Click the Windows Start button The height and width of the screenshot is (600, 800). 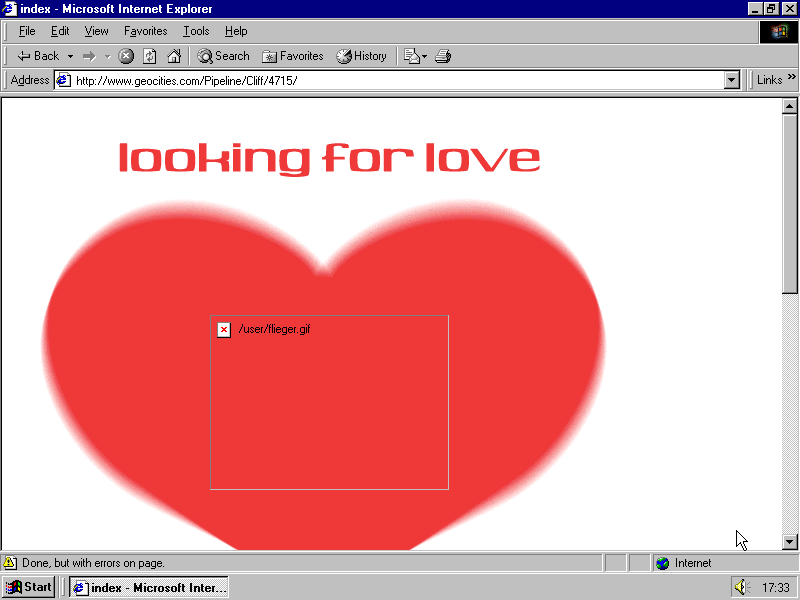[x=29, y=587]
